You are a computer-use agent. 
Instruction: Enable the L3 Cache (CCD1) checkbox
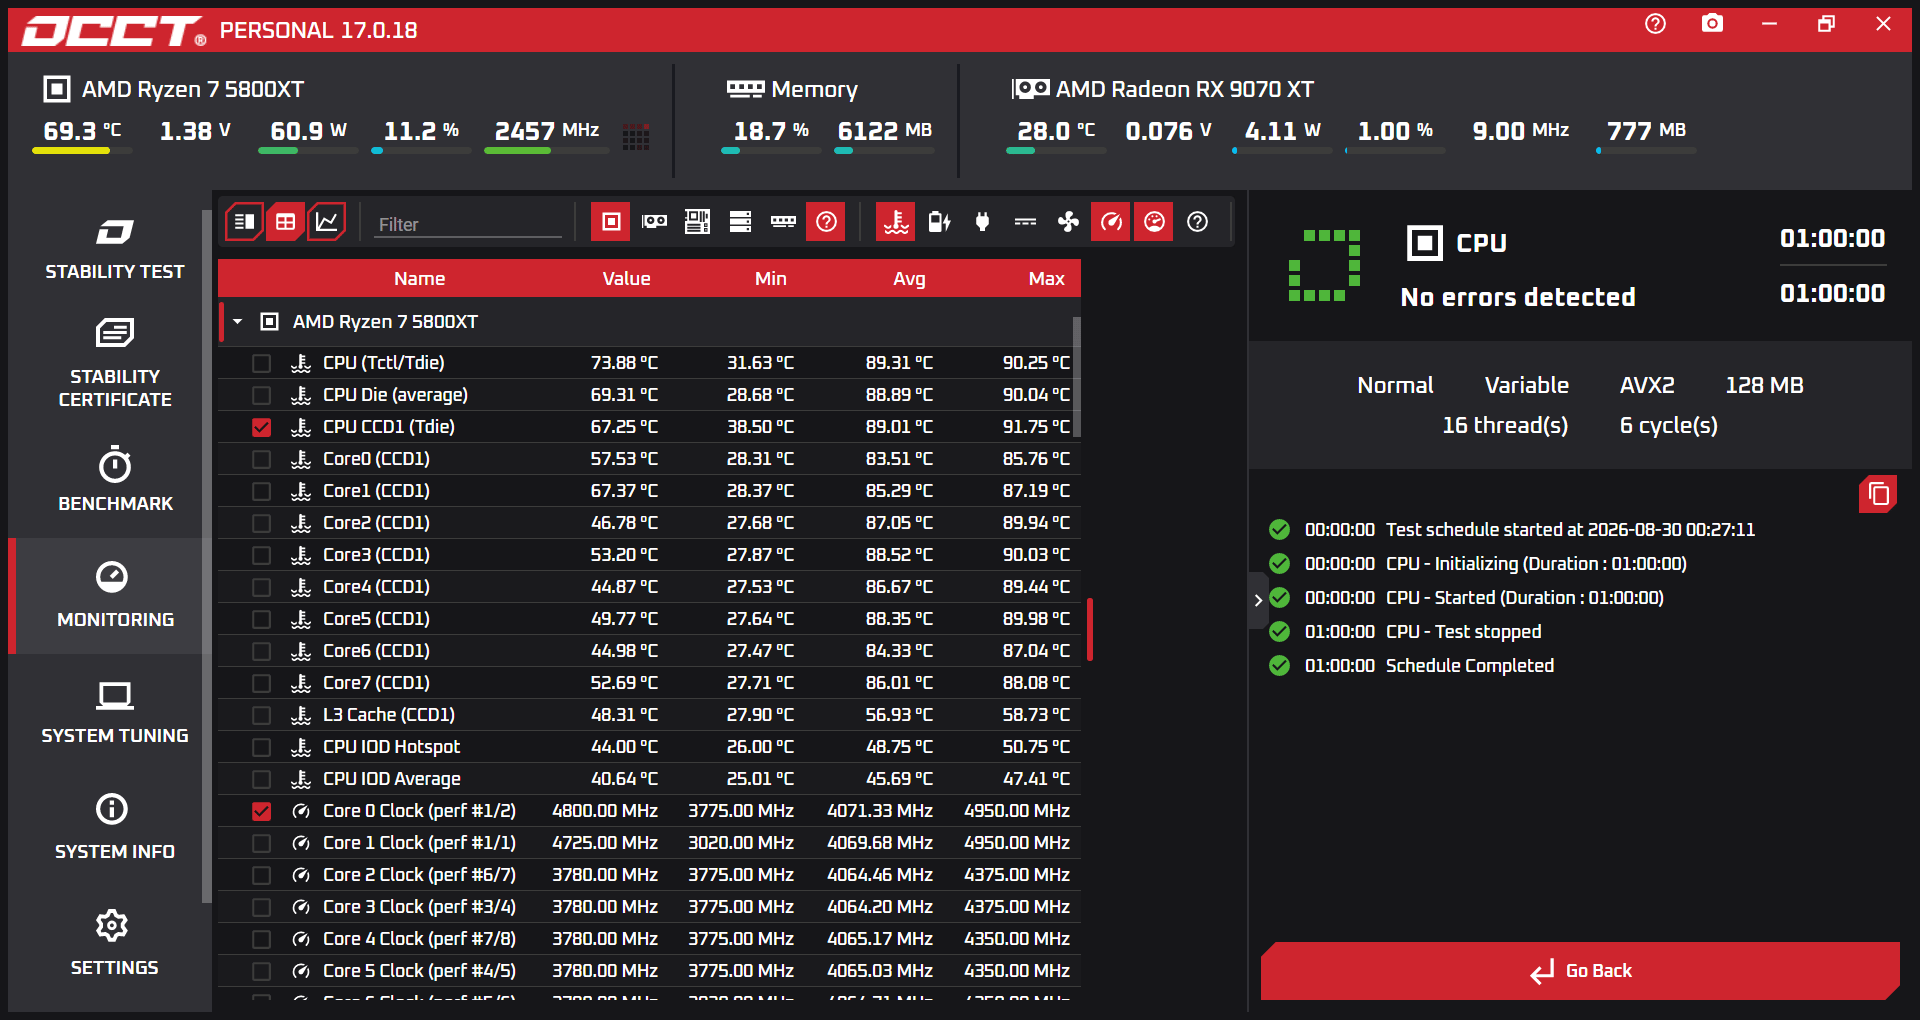click(261, 715)
